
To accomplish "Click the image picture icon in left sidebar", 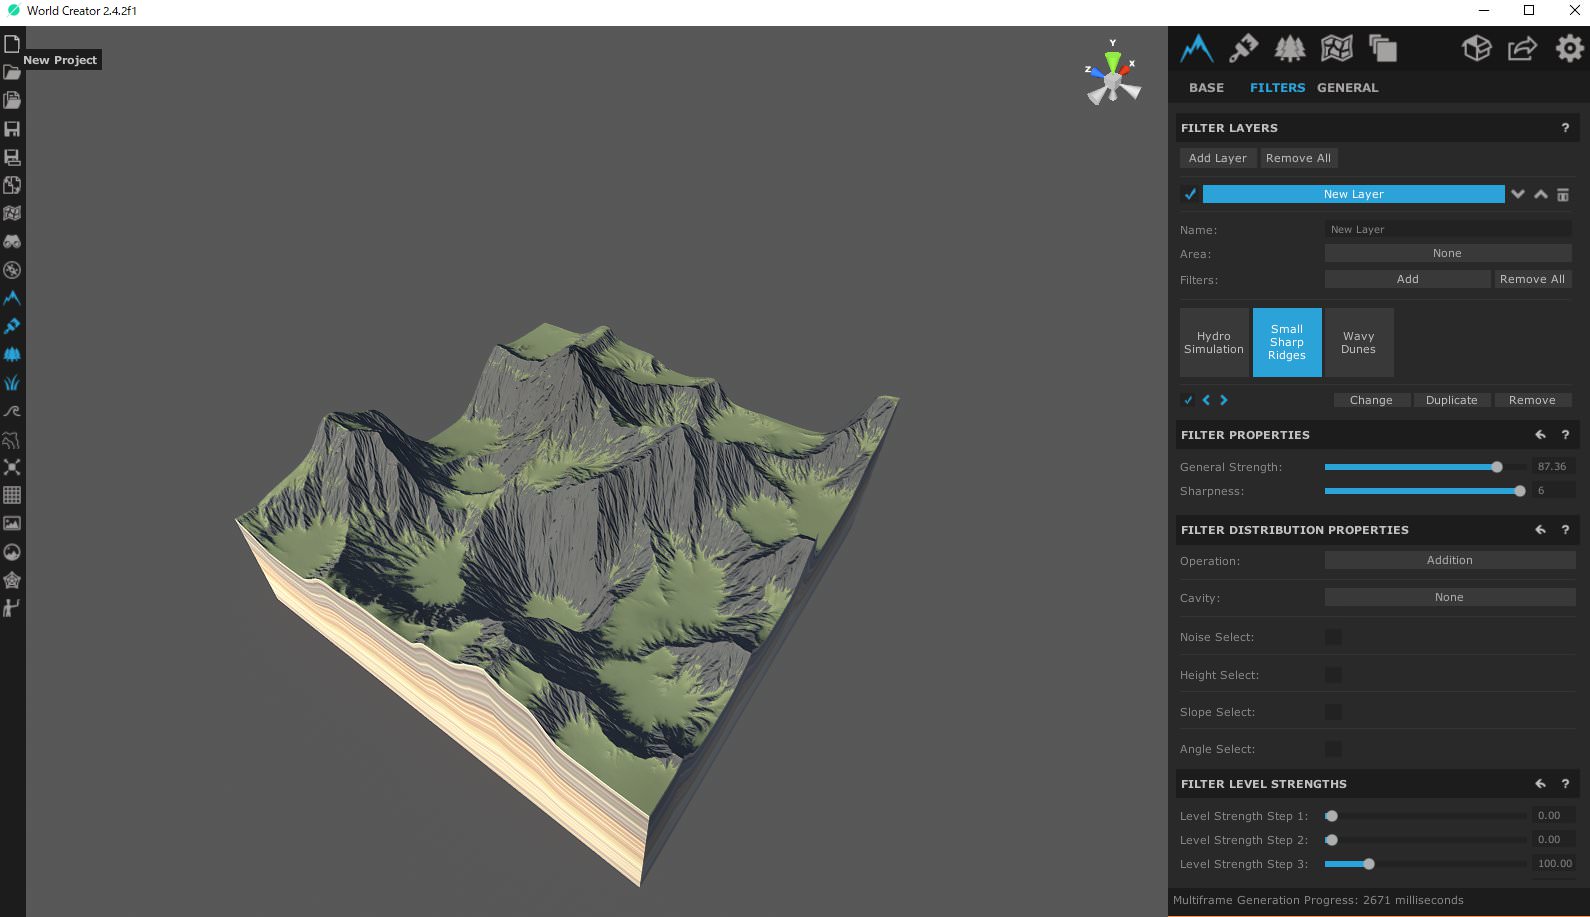I will [12, 523].
